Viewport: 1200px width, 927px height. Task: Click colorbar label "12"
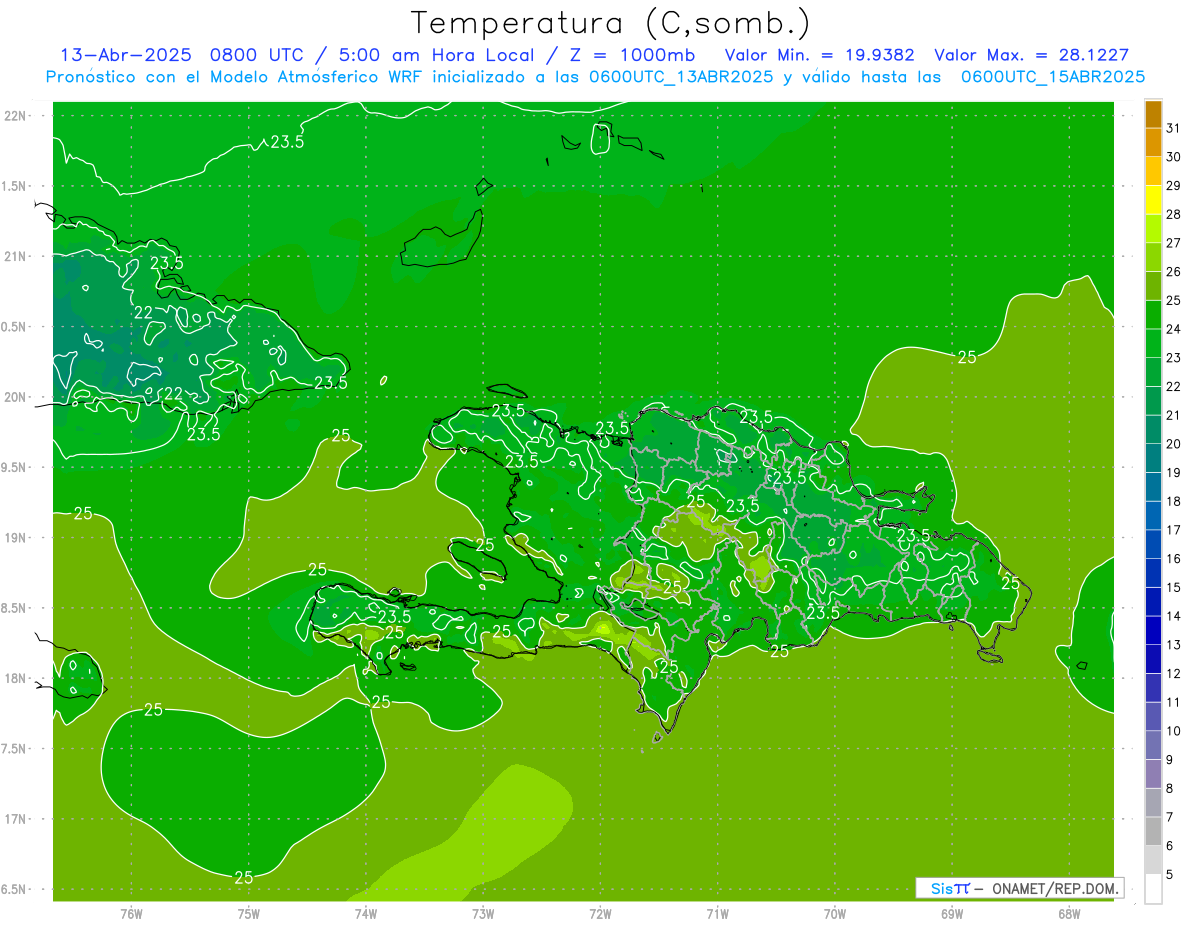pyautogui.click(x=1174, y=673)
